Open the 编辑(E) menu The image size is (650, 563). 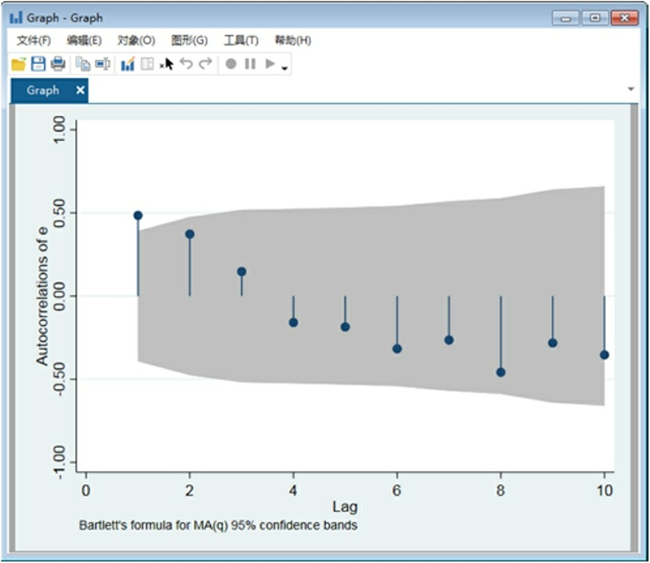[x=84, y=40]
